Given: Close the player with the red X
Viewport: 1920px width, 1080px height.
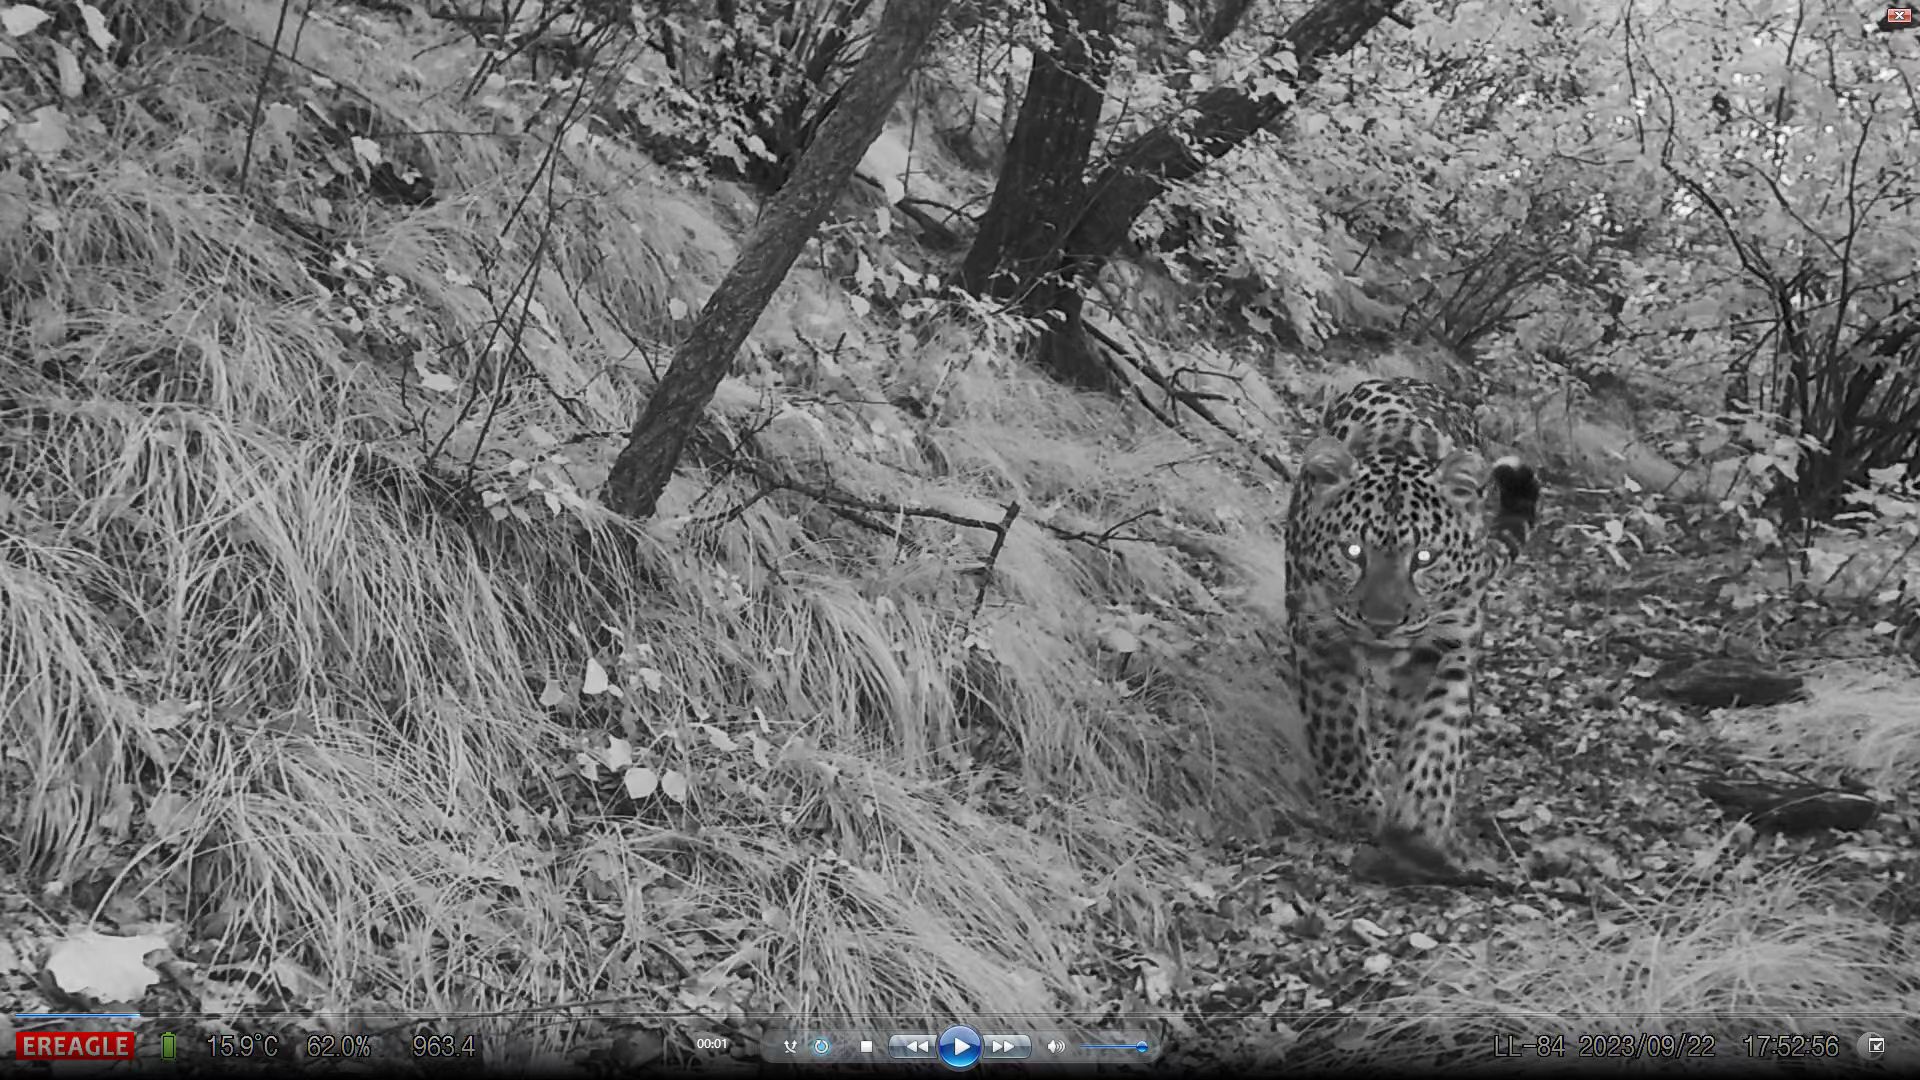Looking at the screenshot, I should click(x=1898, y=15).
